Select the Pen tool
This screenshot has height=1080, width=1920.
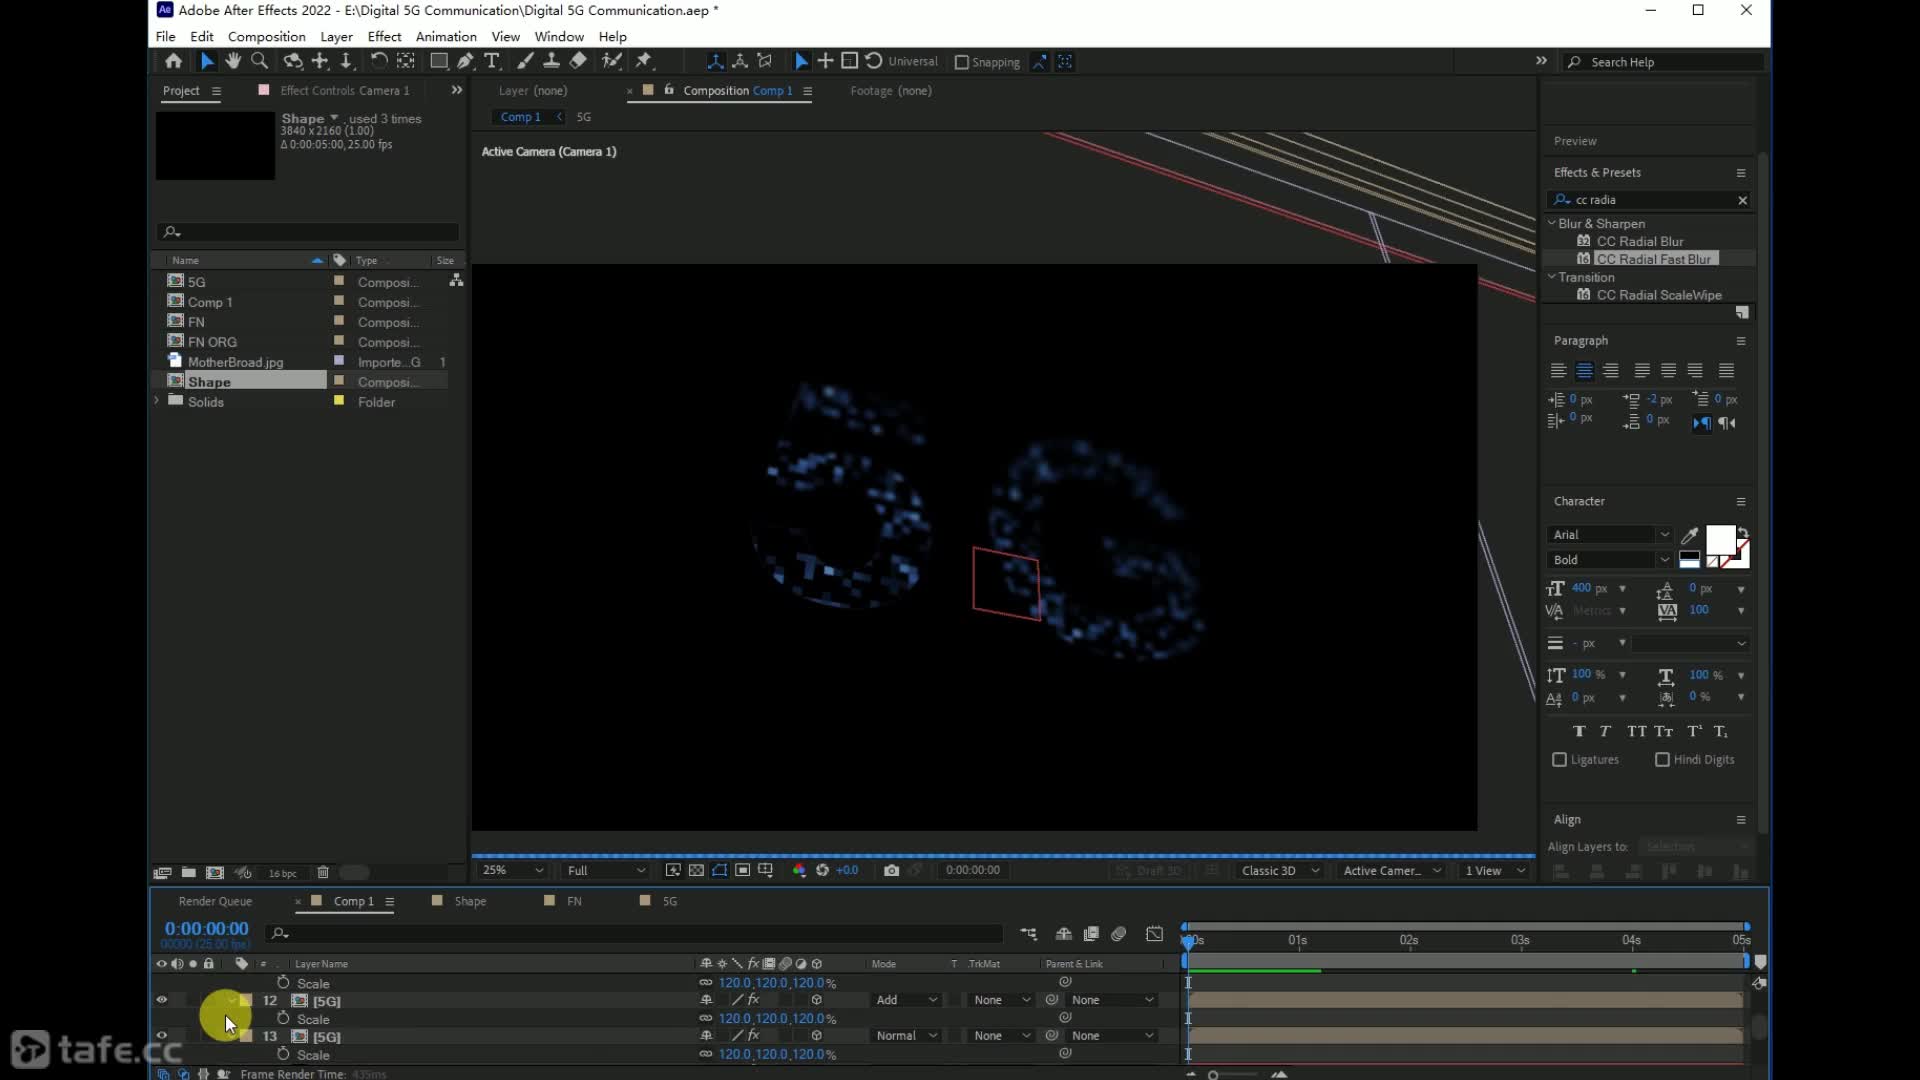click(x=465, y=61)
